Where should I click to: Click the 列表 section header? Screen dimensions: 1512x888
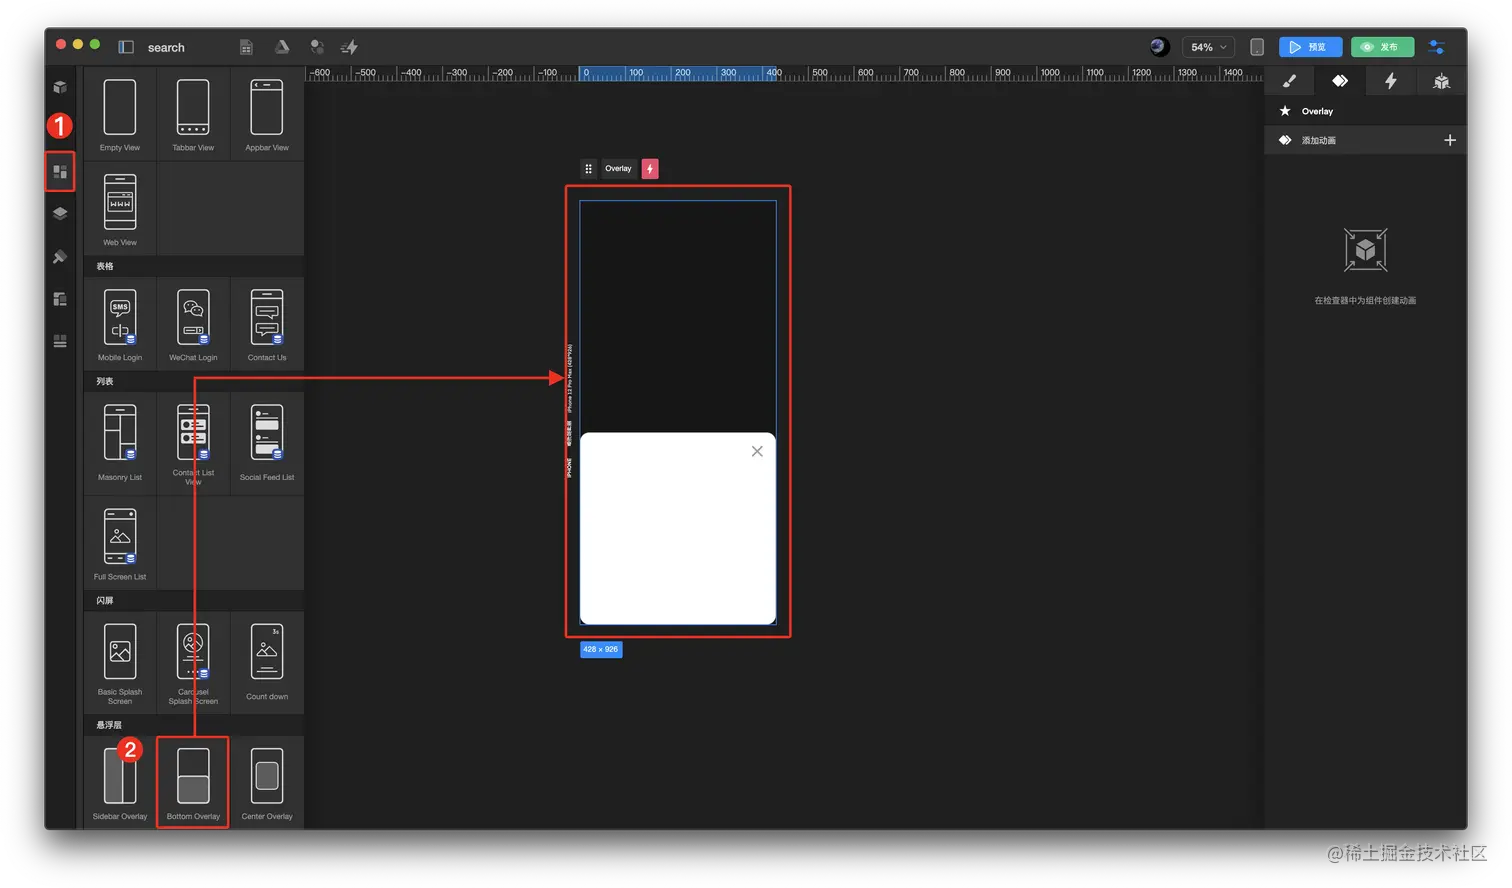coord(105,381)
